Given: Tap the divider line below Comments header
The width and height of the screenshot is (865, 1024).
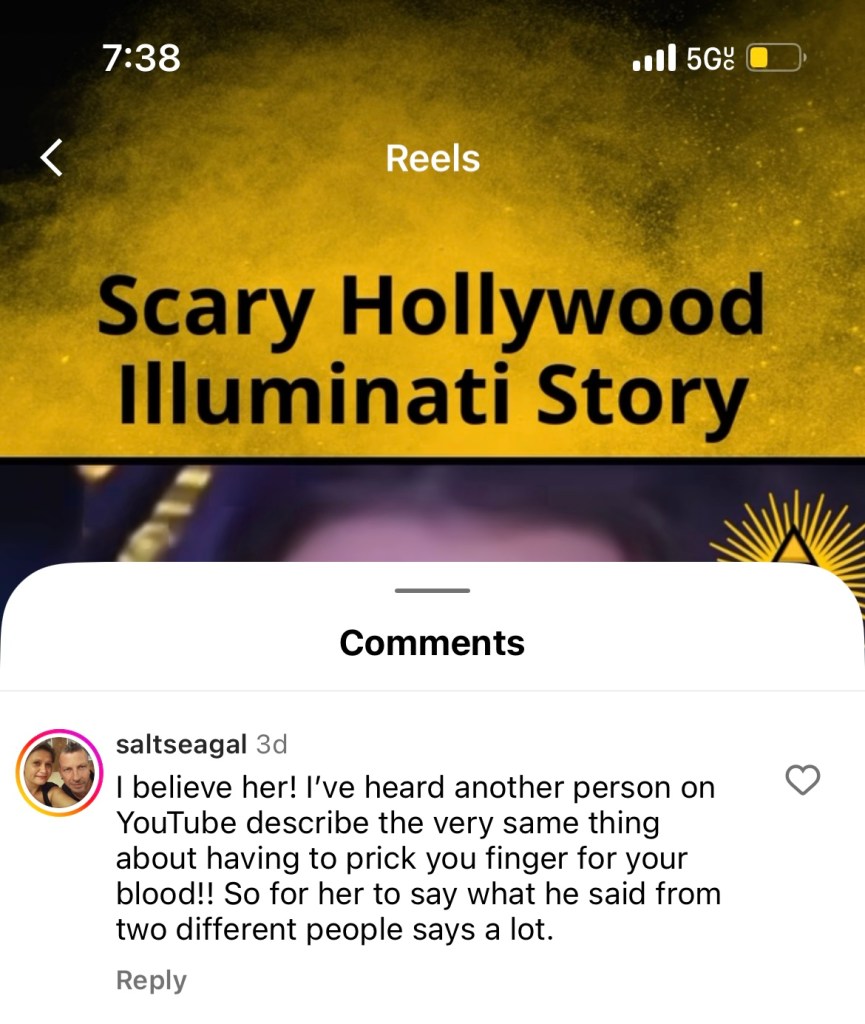Looking at the screenshot, I should coord(432,690).
